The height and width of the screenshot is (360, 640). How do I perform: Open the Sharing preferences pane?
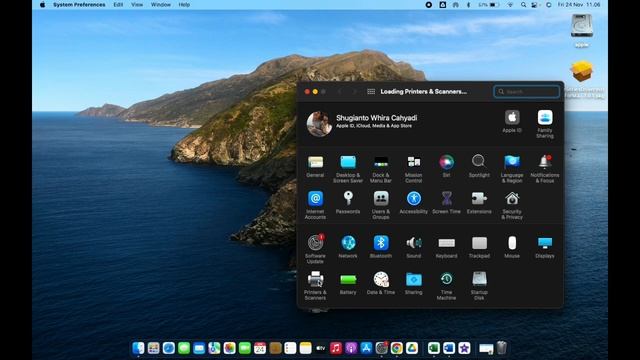tap(413, 280)
